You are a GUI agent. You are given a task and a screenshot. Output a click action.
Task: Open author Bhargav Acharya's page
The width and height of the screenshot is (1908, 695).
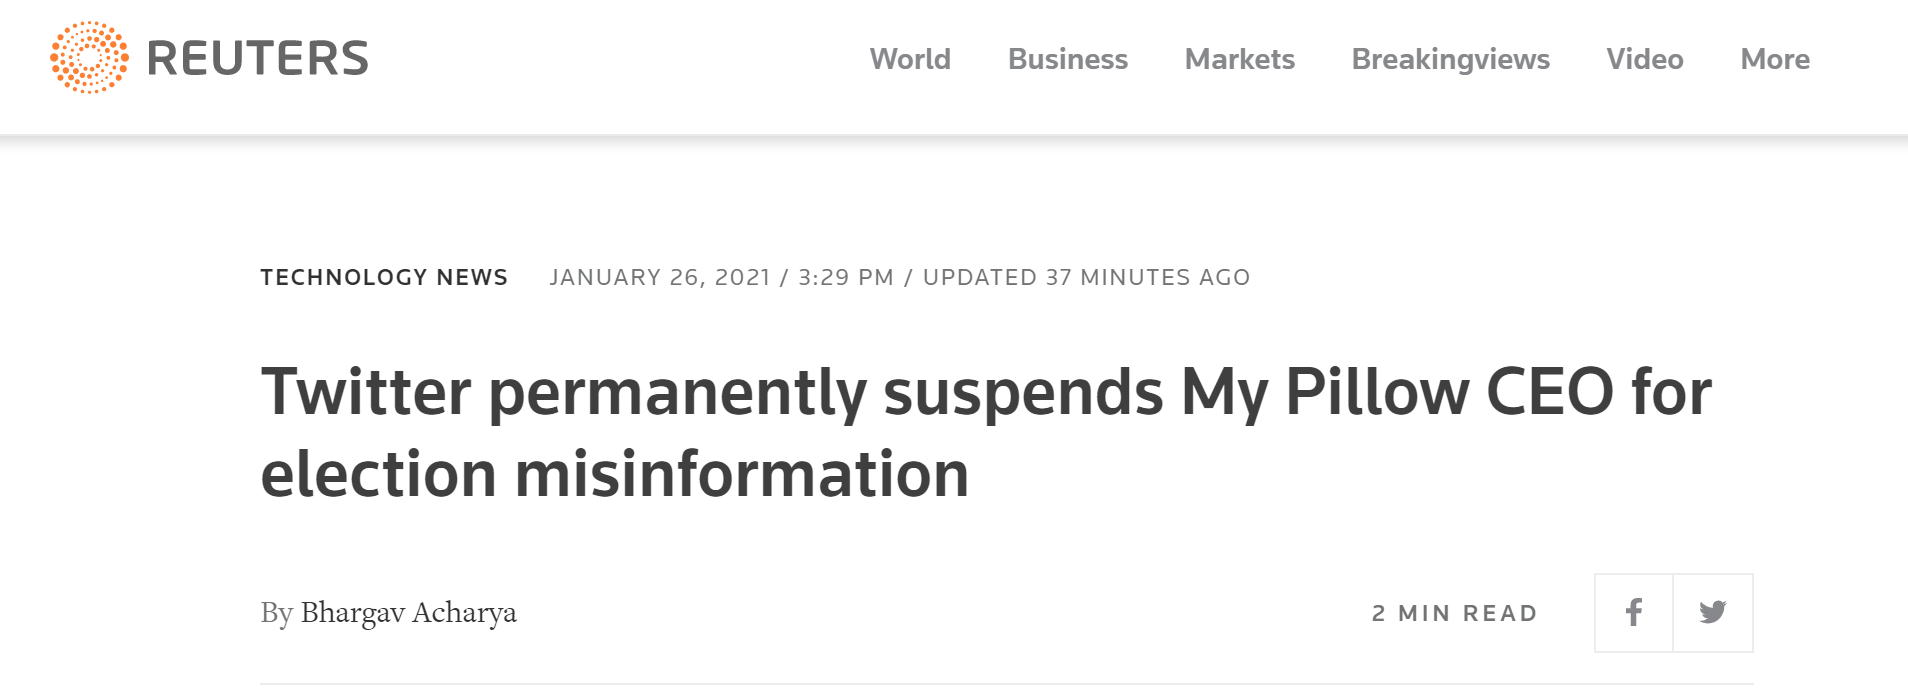click(408, 612)
